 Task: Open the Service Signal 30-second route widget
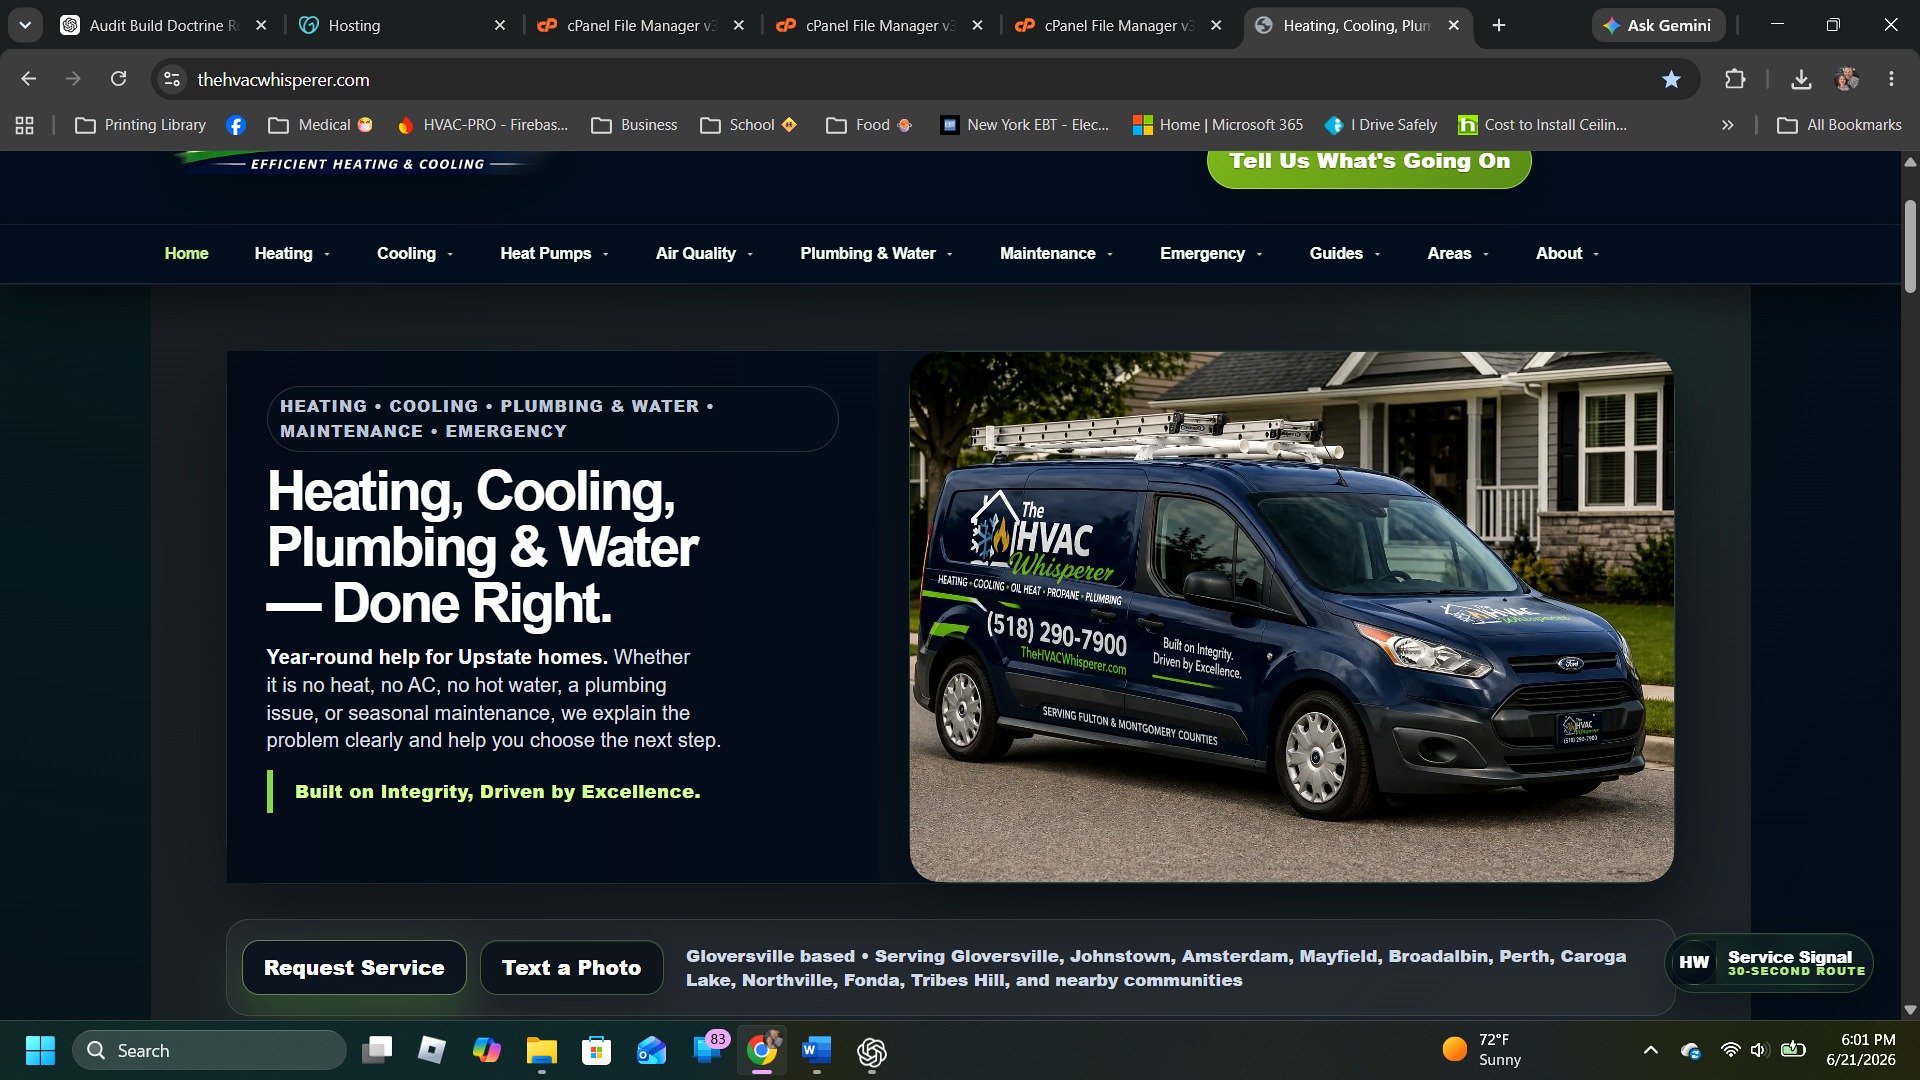coord(1768,963)
